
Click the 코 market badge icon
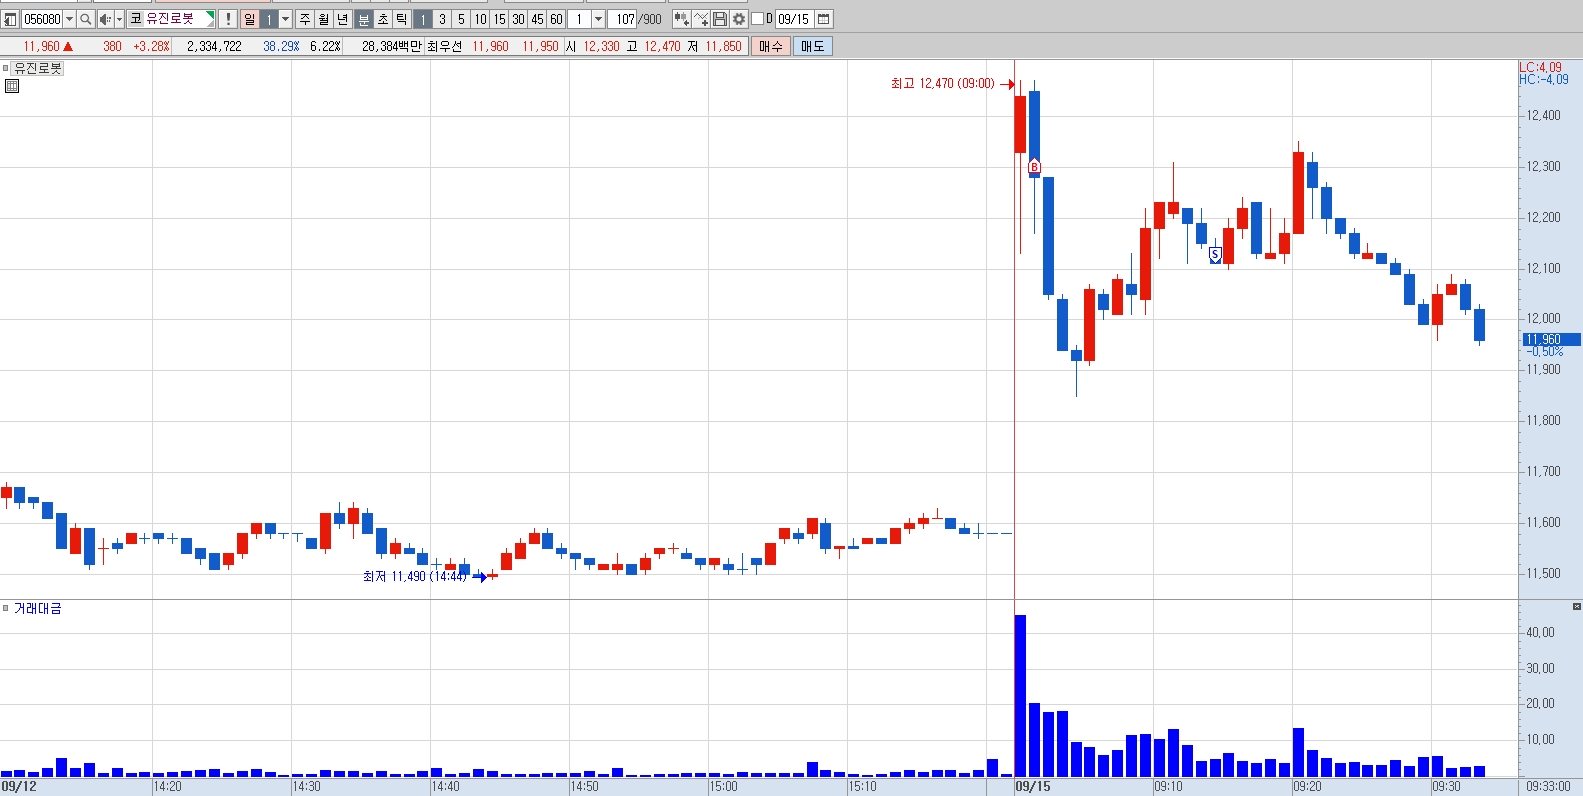(x=136, y=19)
